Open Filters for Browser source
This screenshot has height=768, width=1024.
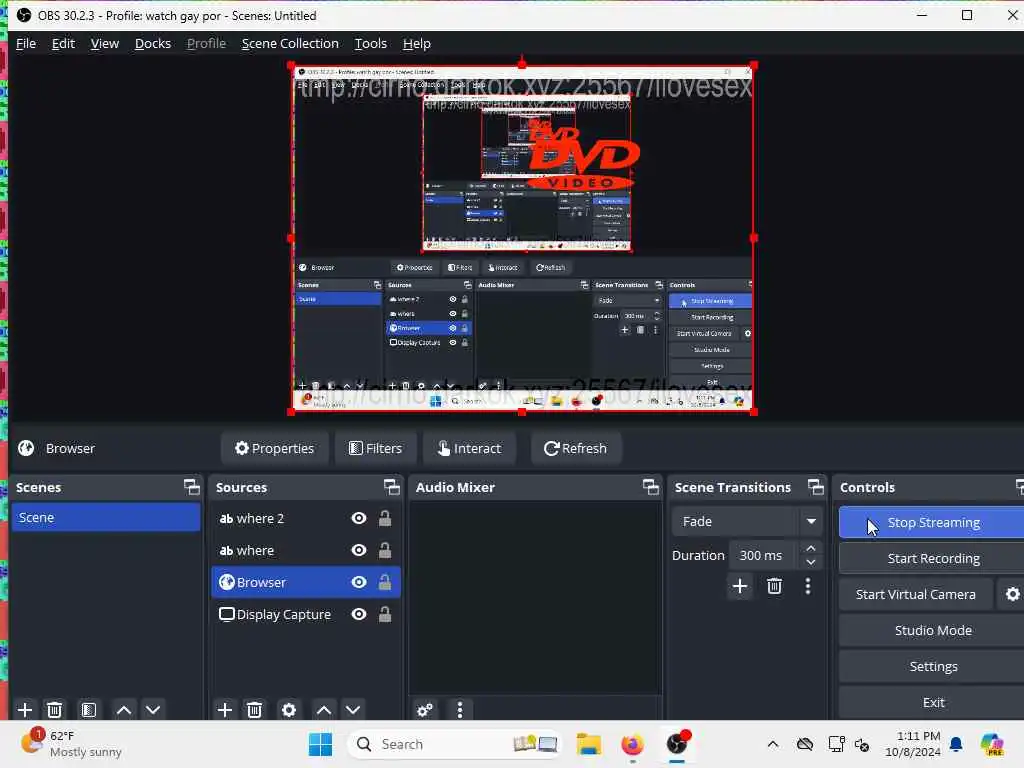(x=376, y=448)
